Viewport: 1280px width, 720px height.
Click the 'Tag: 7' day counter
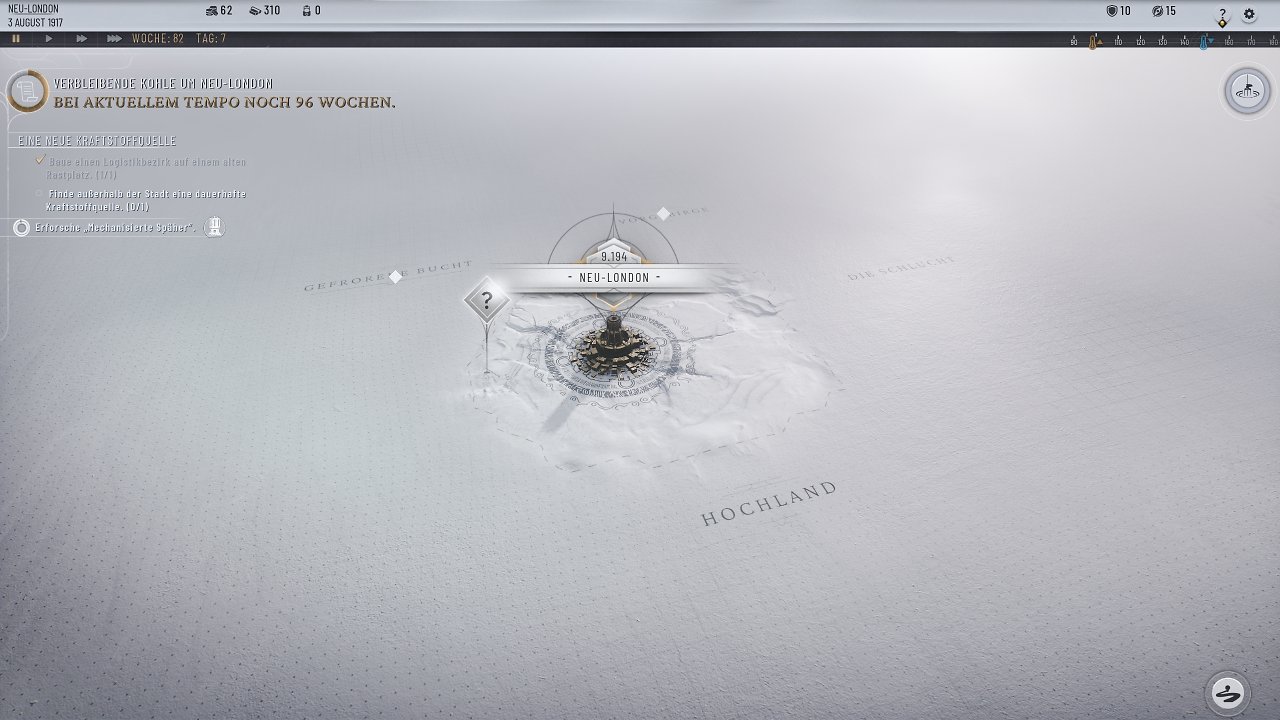point(211,39)
